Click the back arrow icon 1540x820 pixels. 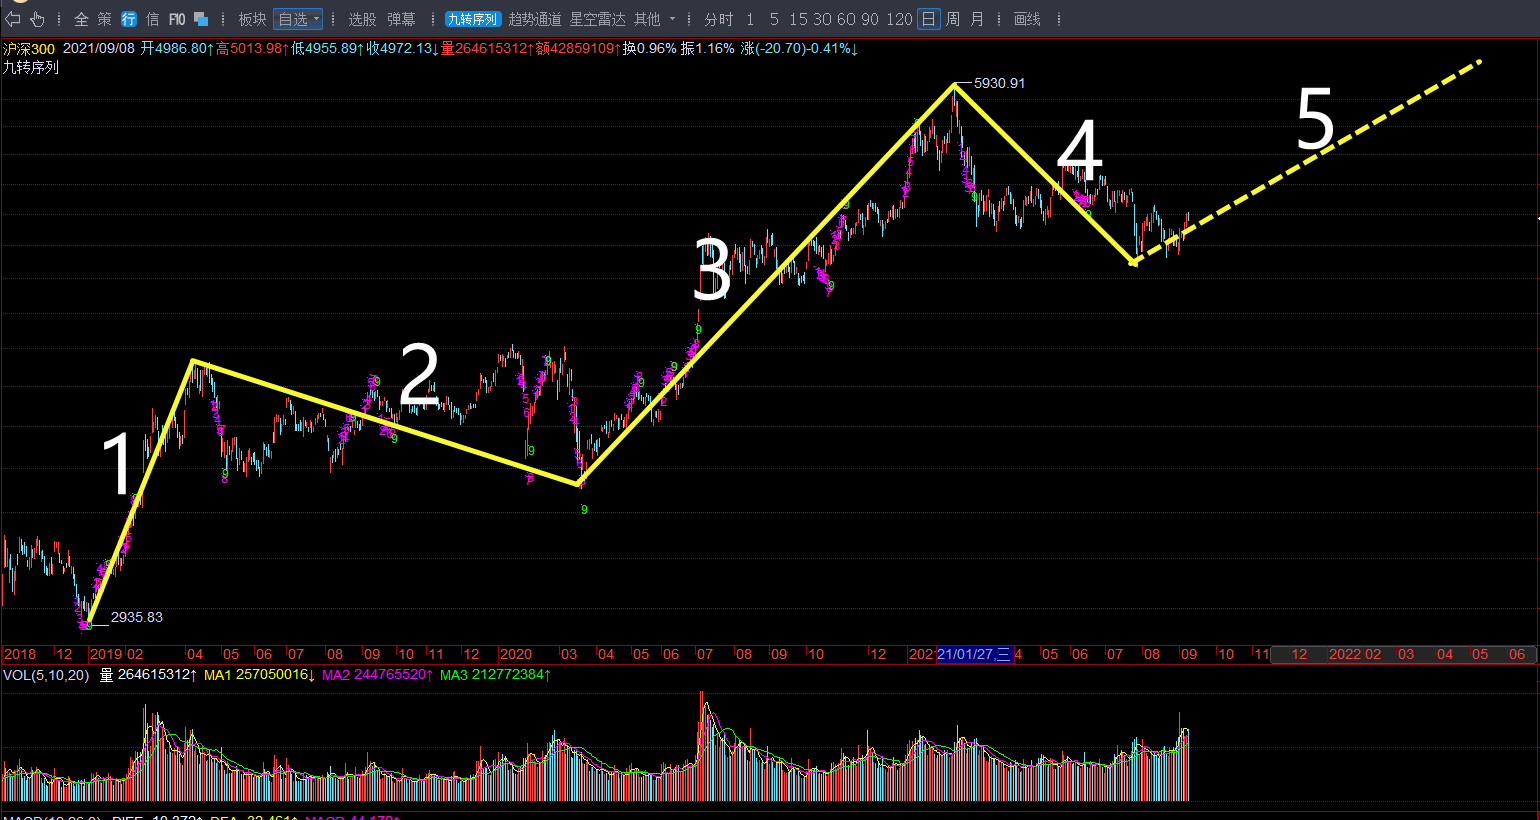click(x=13, y=19)
